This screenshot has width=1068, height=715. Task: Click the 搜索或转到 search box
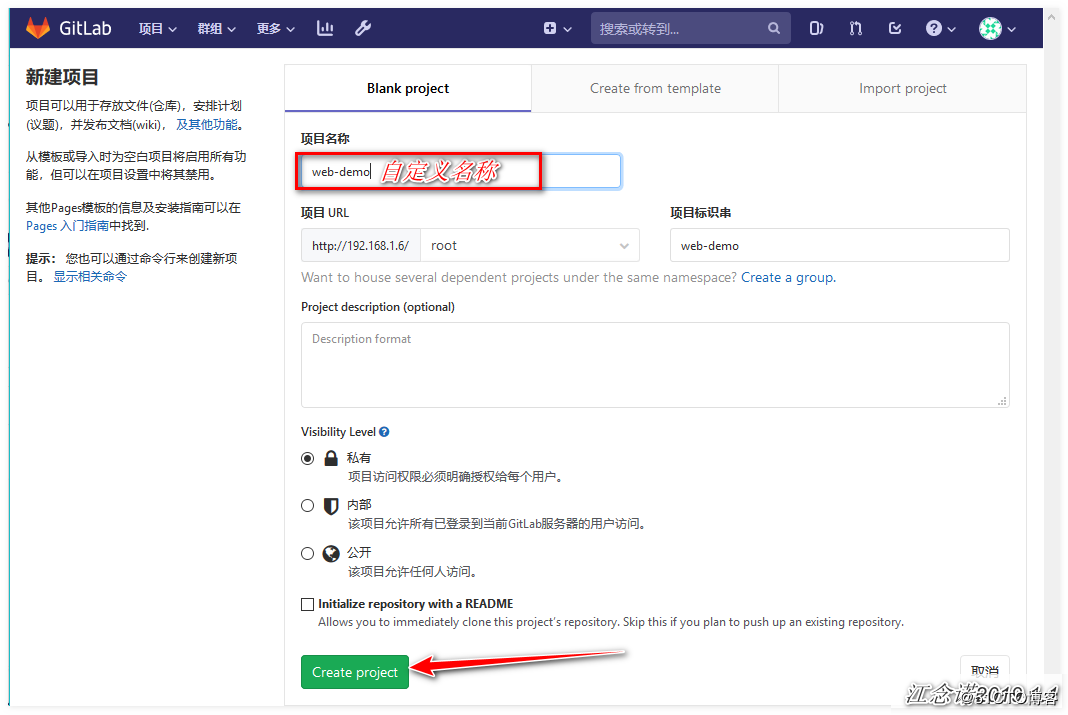[691, 29]
